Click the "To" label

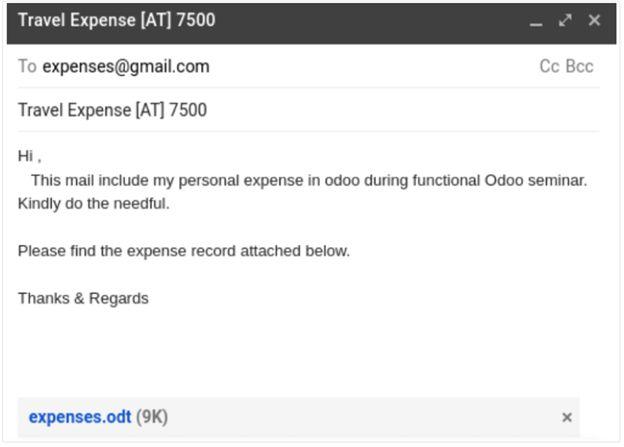tap(27, 67)
